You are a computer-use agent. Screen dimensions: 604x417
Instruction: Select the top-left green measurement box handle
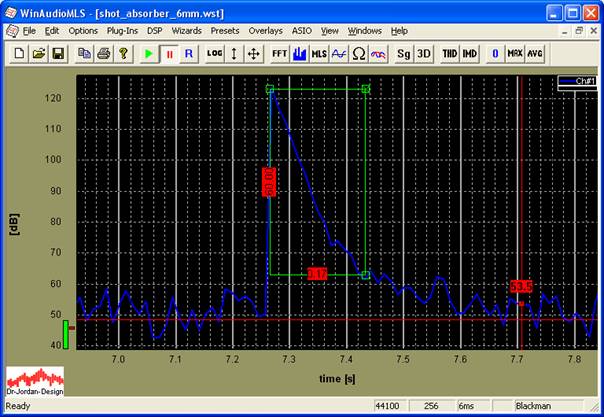point(270,89)
